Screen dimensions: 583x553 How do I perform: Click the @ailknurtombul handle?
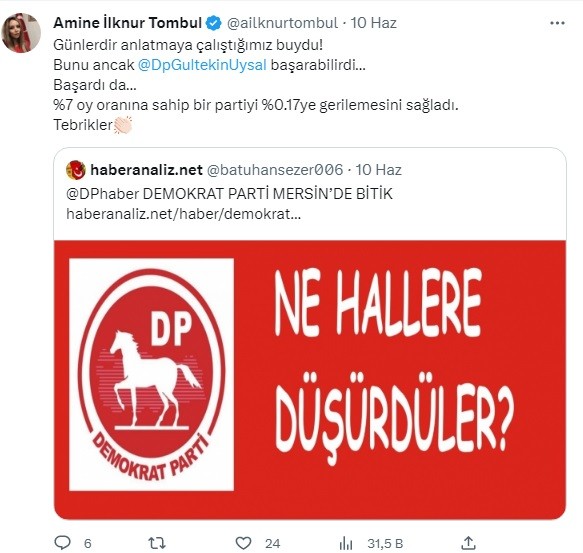pos(282,23)
